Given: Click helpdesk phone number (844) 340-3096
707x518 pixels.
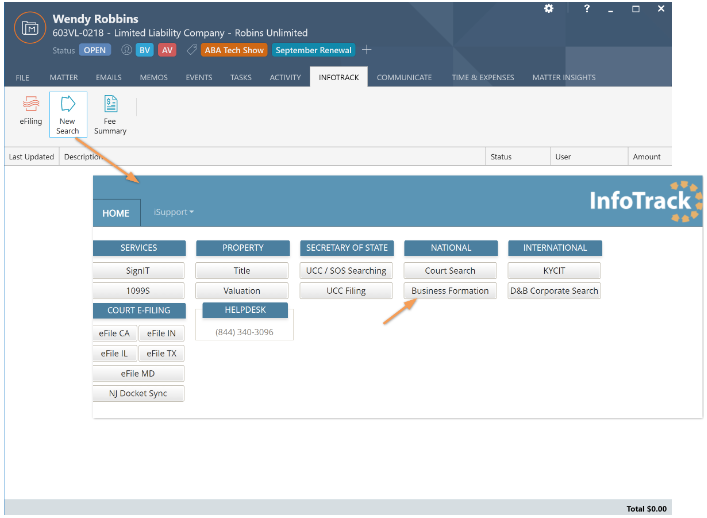Looking at the screenshot, I should pos(244,332).
